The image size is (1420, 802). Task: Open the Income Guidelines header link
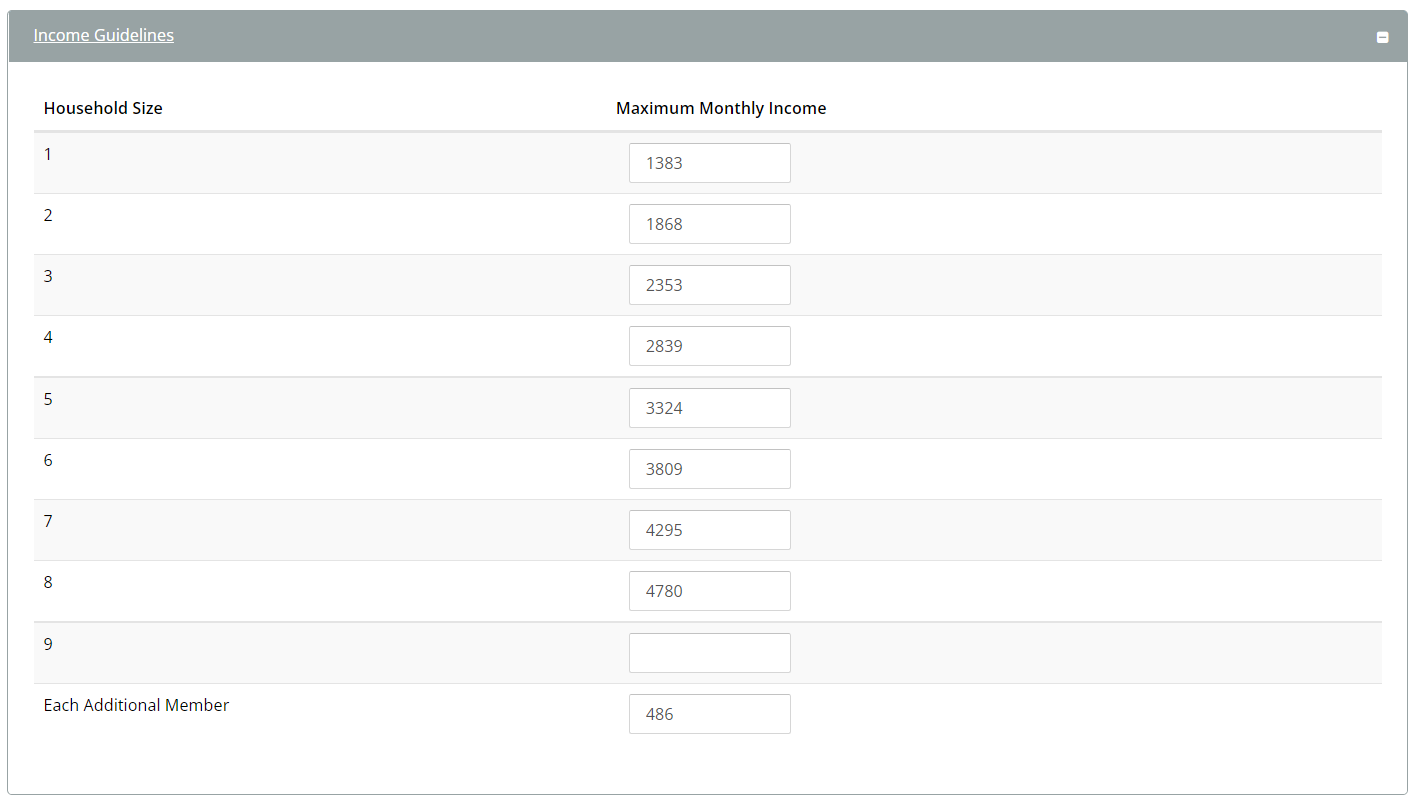(x=103, y=35)
